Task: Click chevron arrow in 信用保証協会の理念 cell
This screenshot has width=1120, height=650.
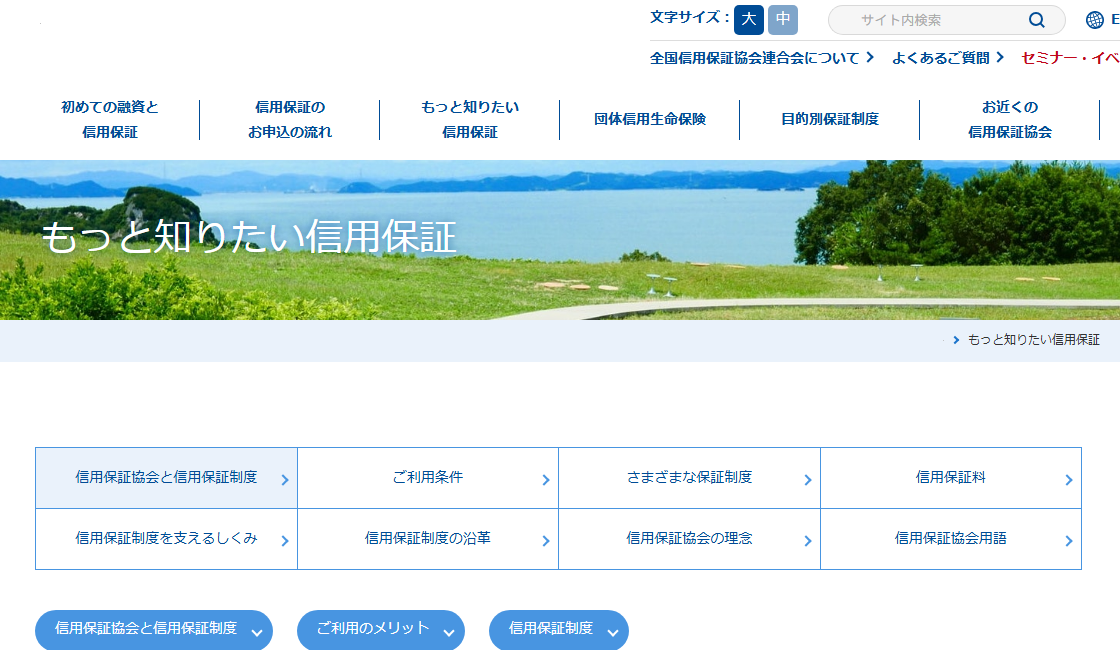Action: [x=808, y=541]
